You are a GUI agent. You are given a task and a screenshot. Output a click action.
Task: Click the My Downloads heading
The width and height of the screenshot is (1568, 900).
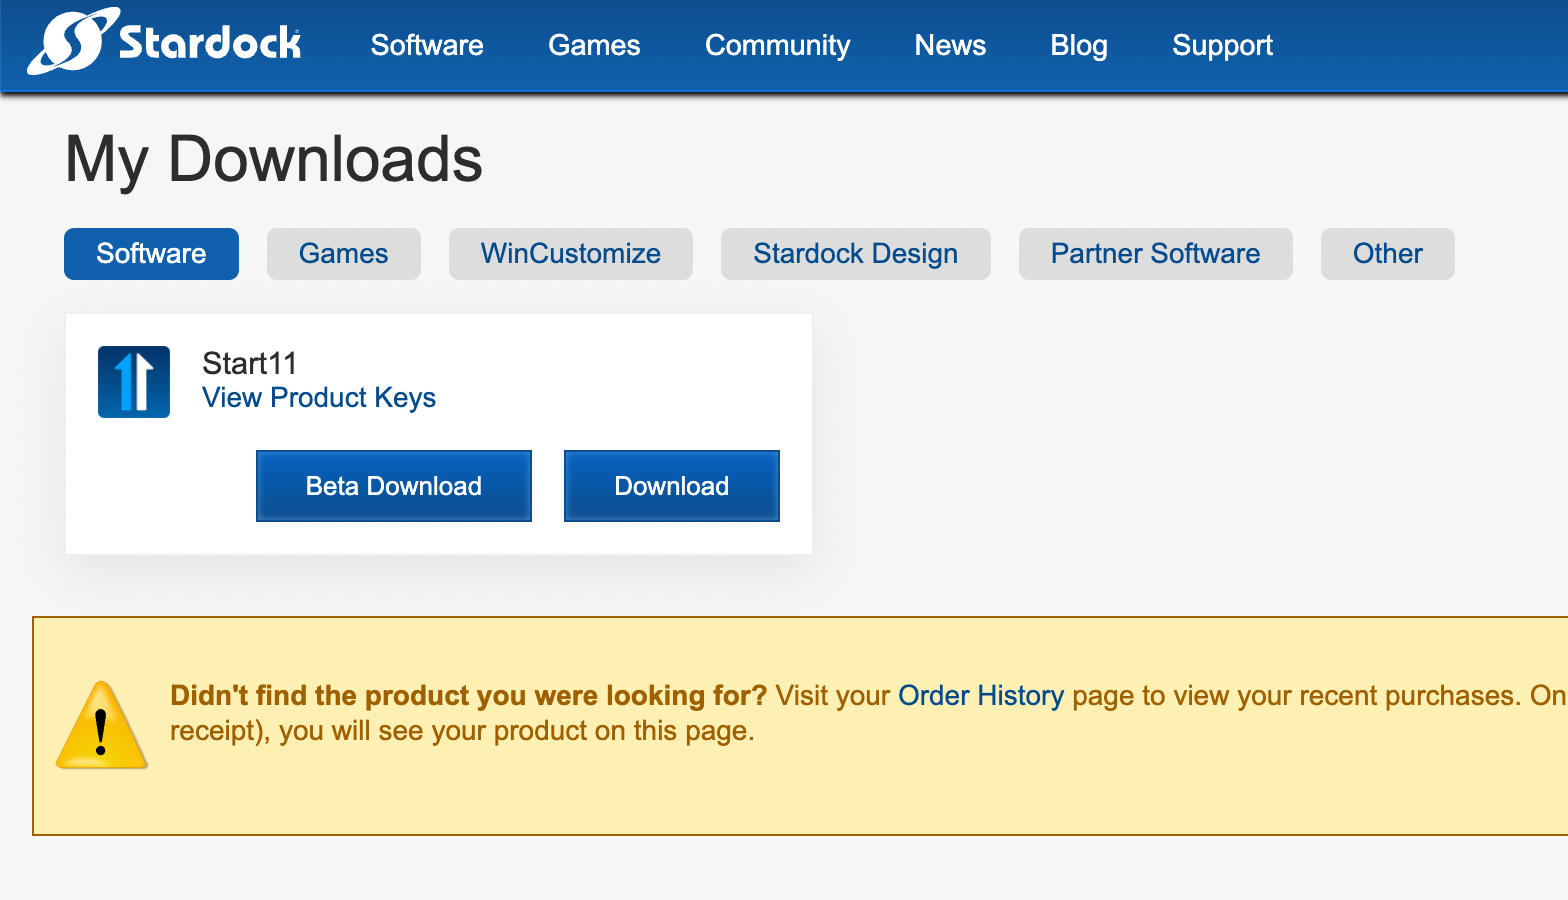[x=274, y=160]
